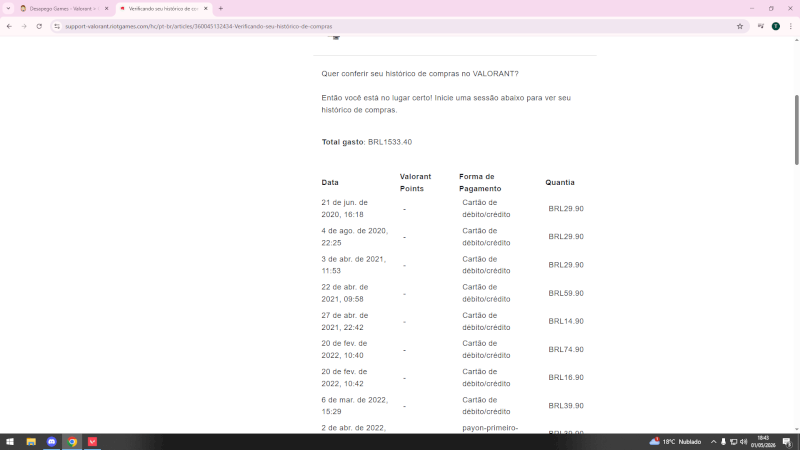Open the volume tray icon
The image size is (800, 450).
point(743,442)
